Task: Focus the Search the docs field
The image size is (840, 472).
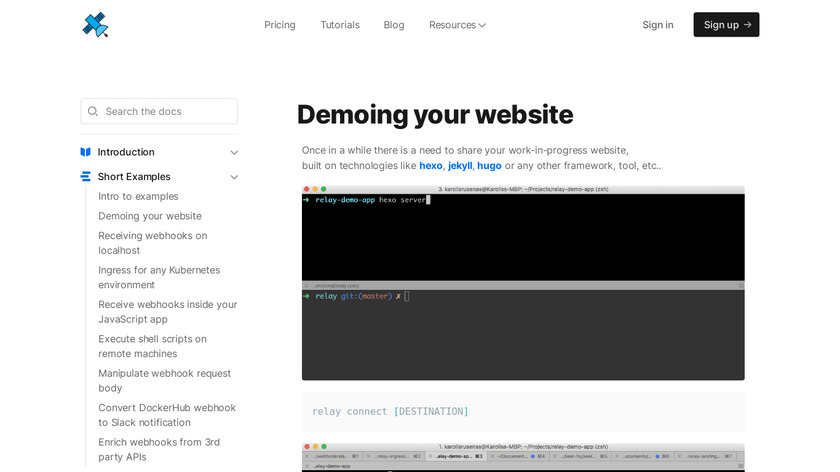Action: pos(159,111)
